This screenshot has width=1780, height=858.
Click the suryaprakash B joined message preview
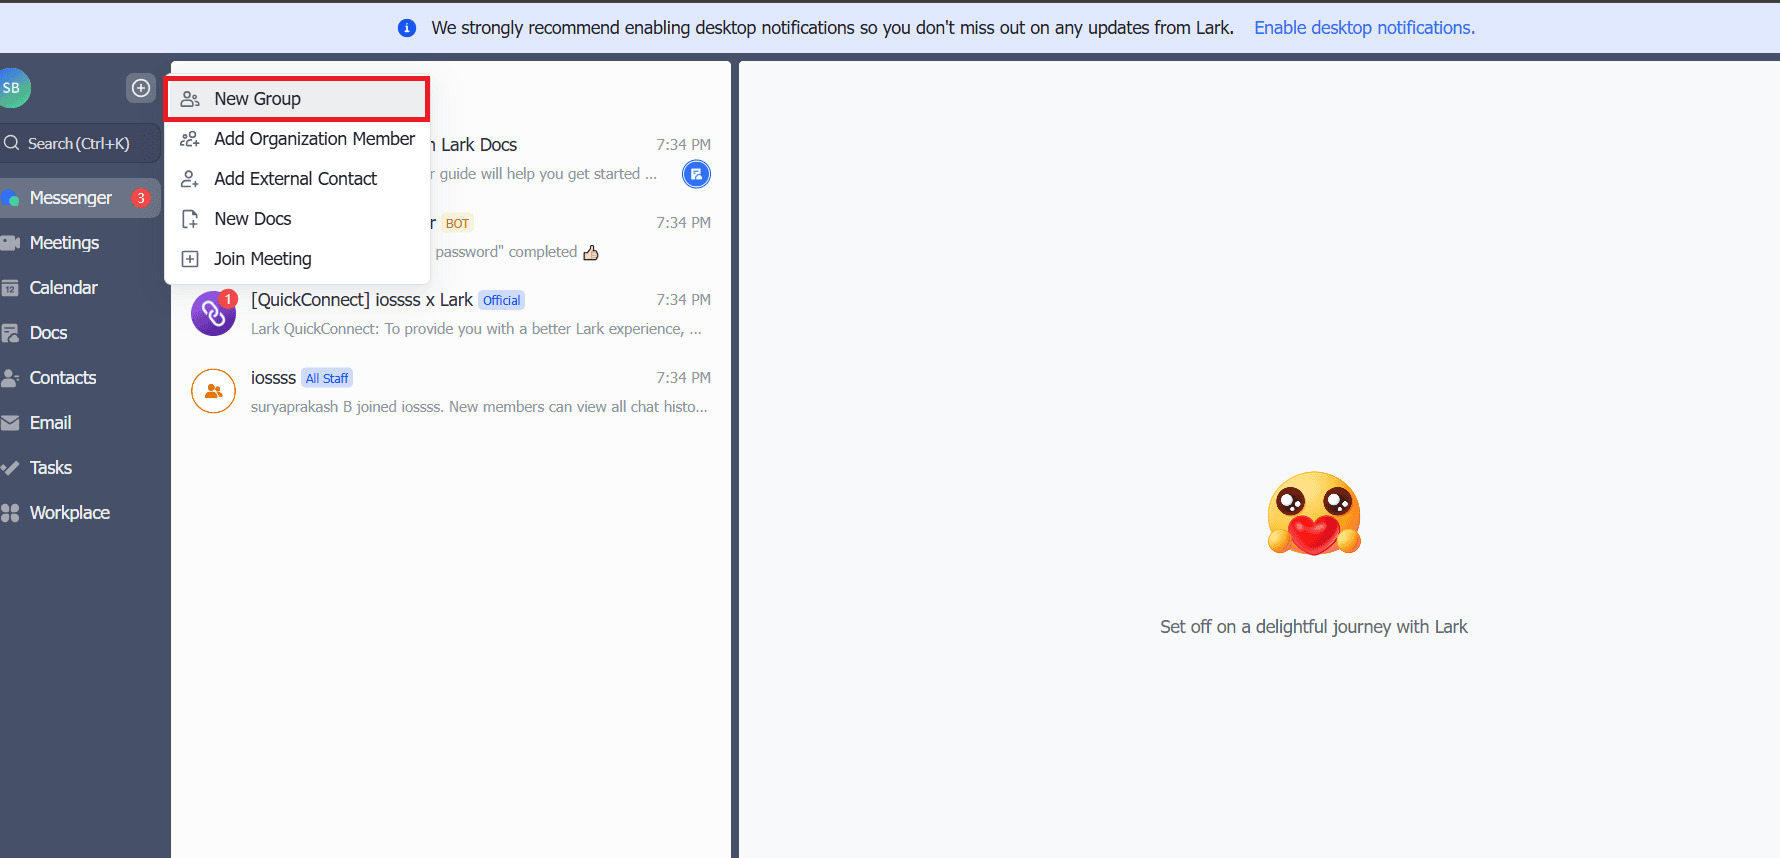click(x=479, y=407)
